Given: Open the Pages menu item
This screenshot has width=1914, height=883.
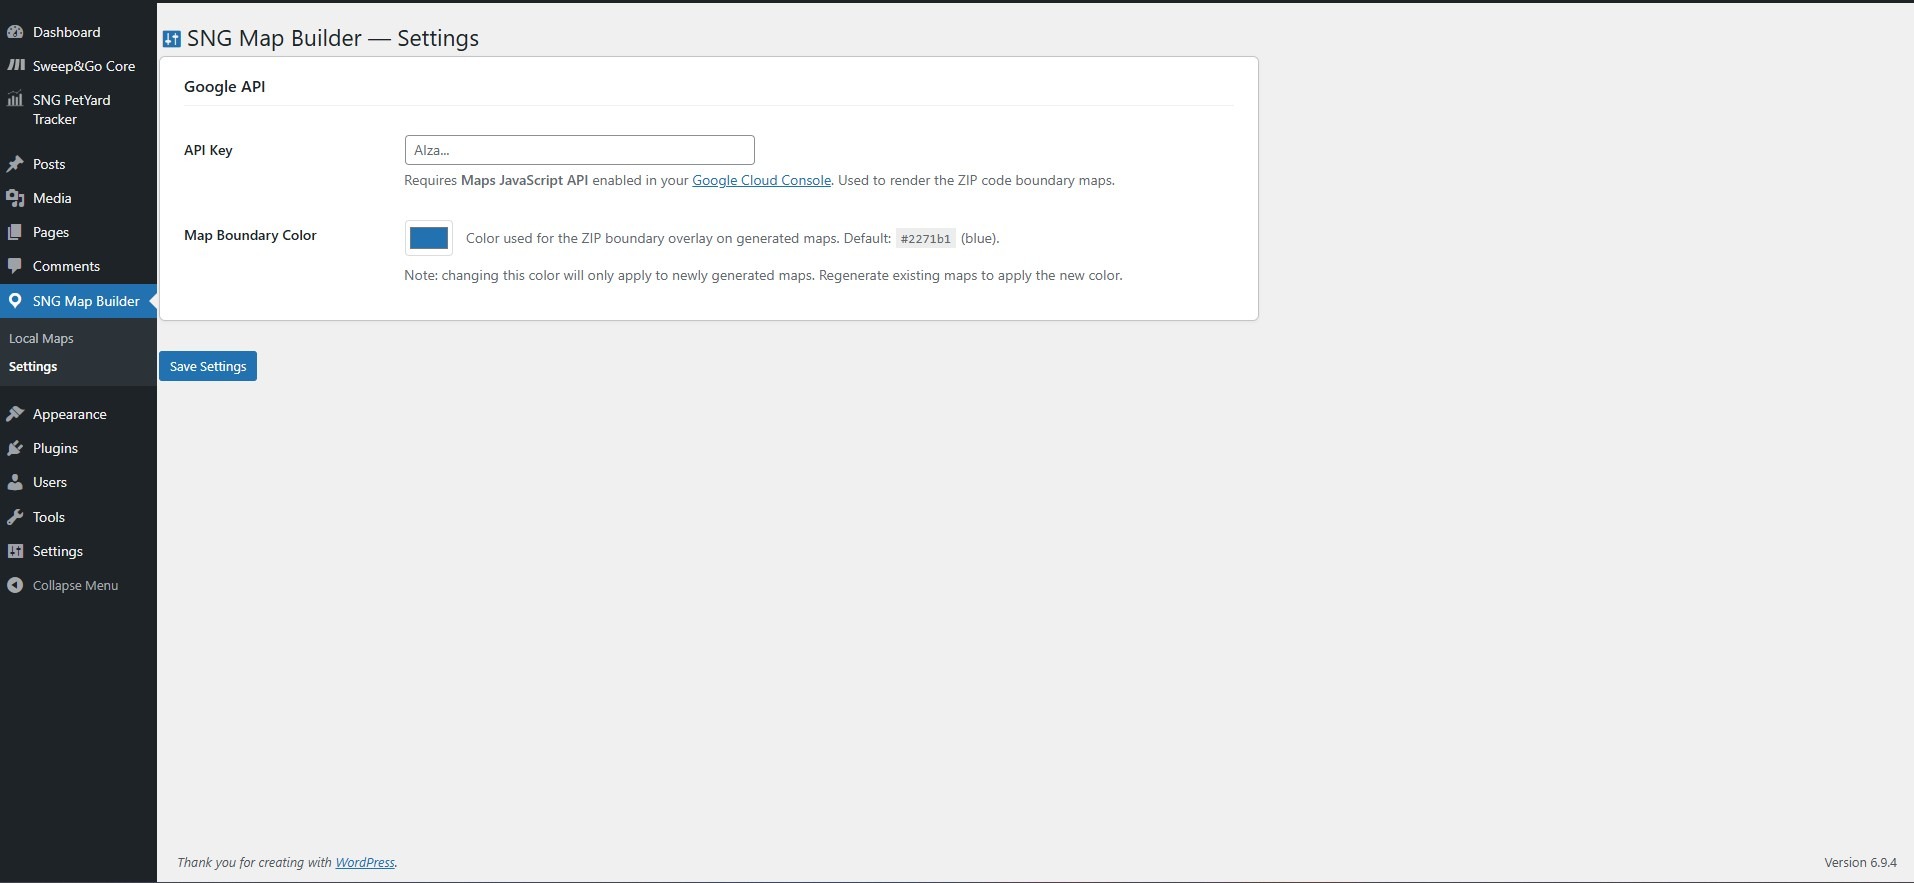Looking at the screenshot, I should [x=50, y=232].
